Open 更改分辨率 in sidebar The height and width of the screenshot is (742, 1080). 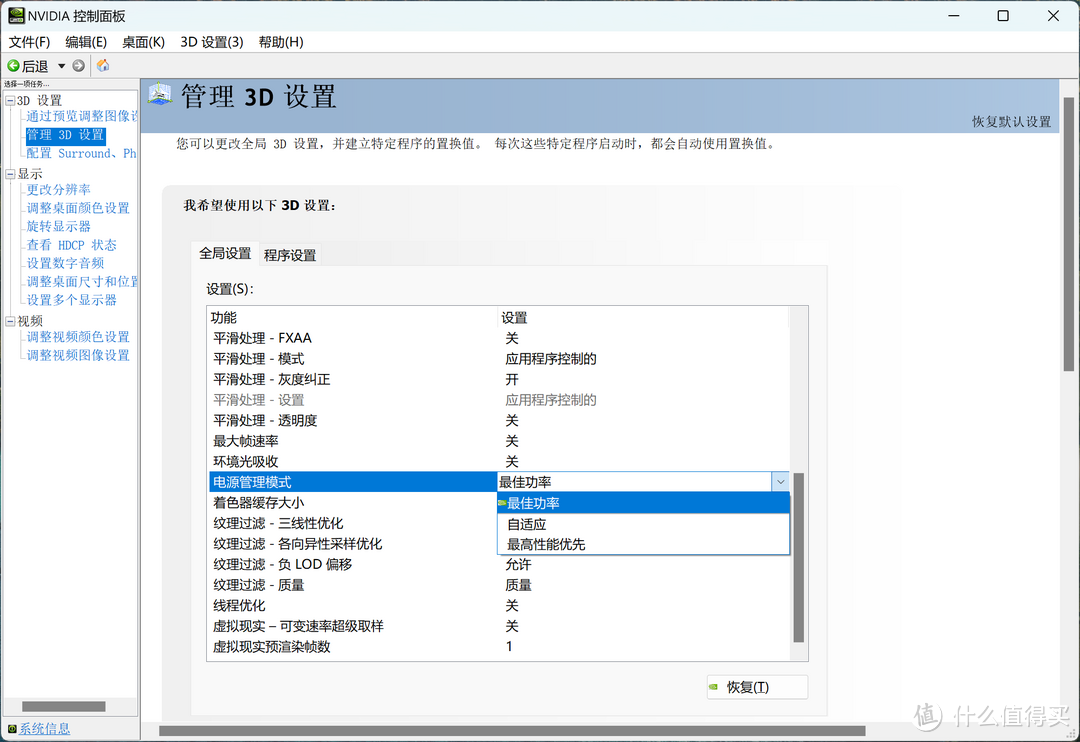tap(59, 189)
